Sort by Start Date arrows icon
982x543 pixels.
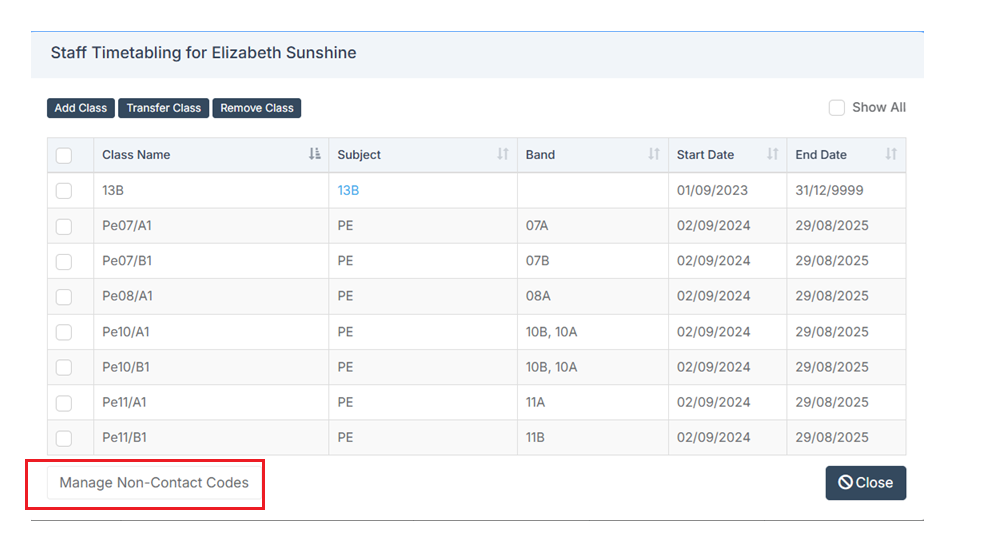[773, 154]
